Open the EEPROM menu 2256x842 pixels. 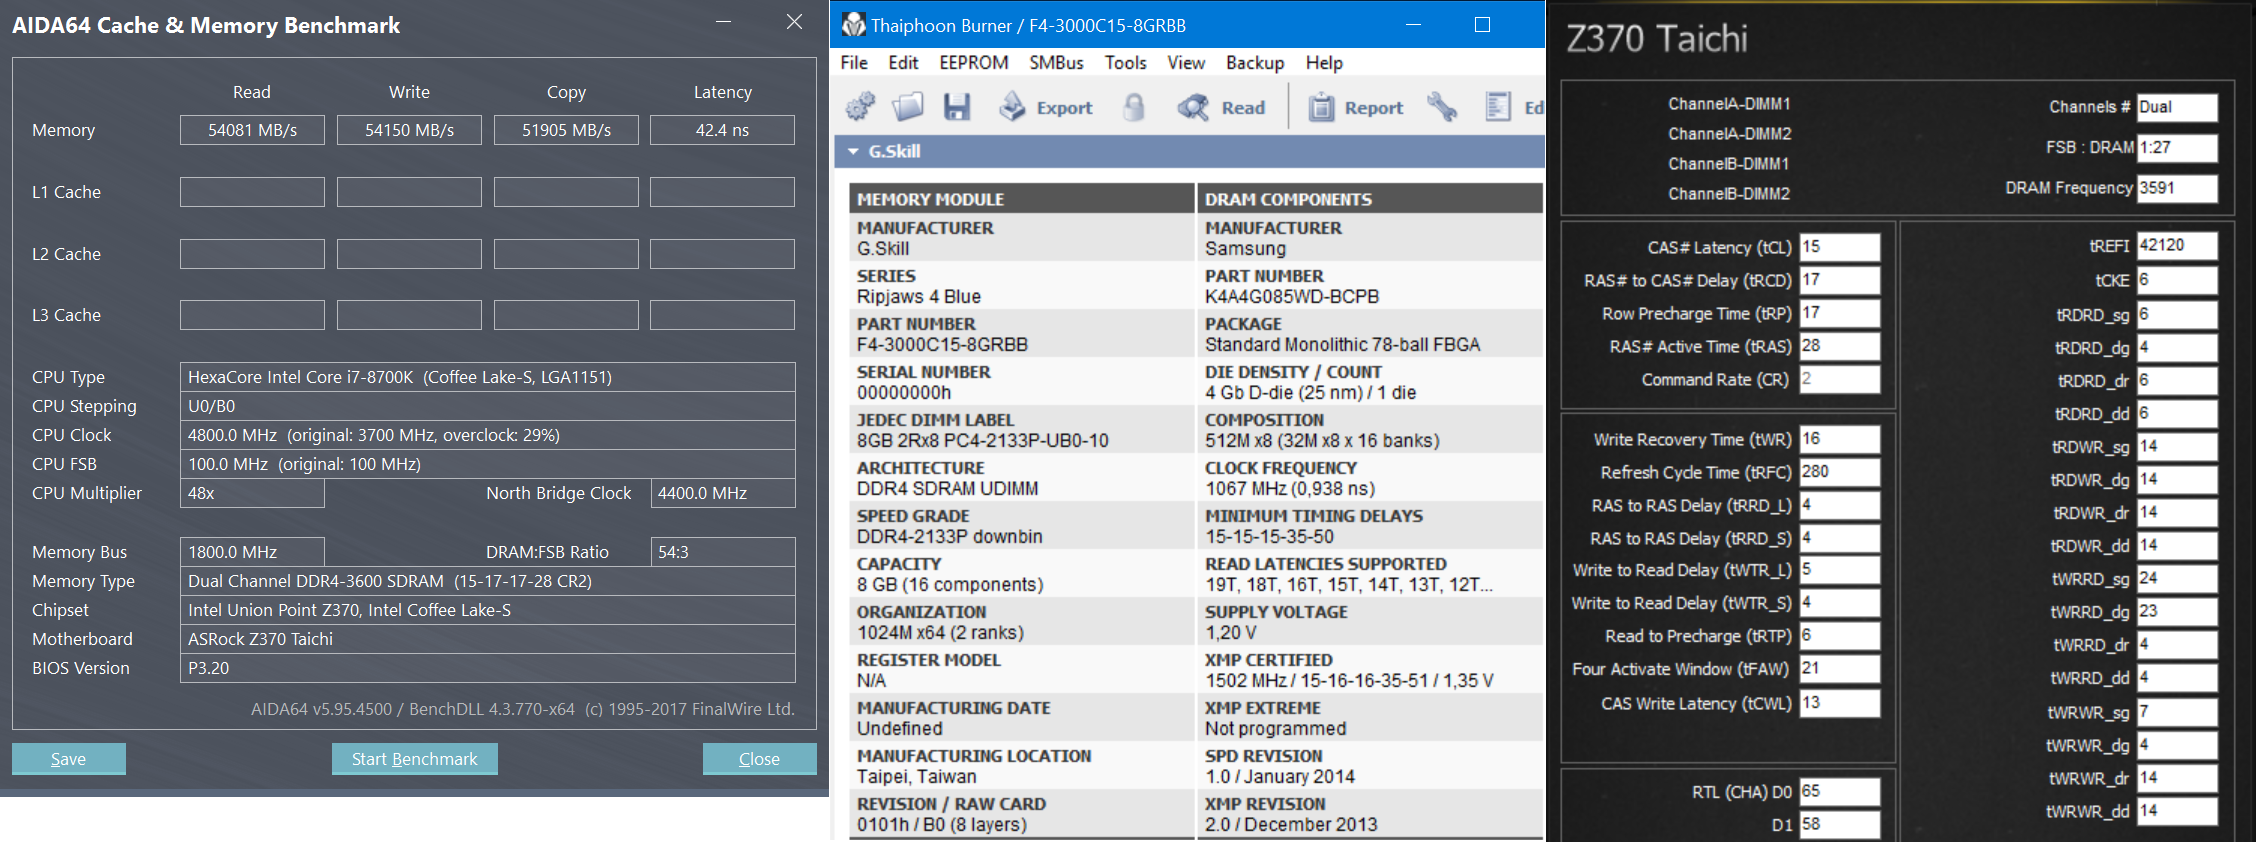[973, 63]
